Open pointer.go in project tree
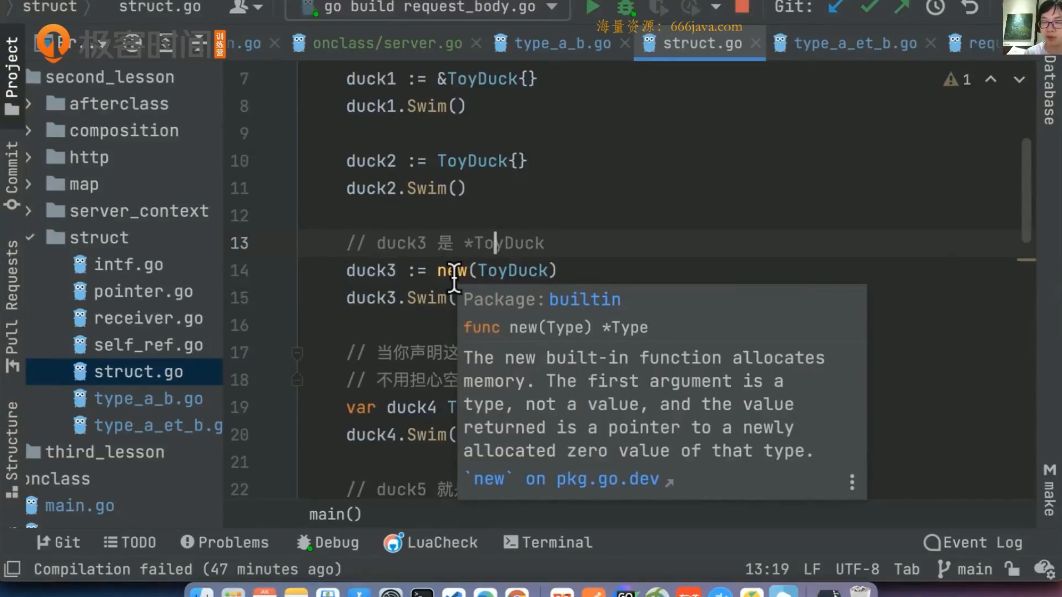The image size is (1062, 597). click(143, 291)
